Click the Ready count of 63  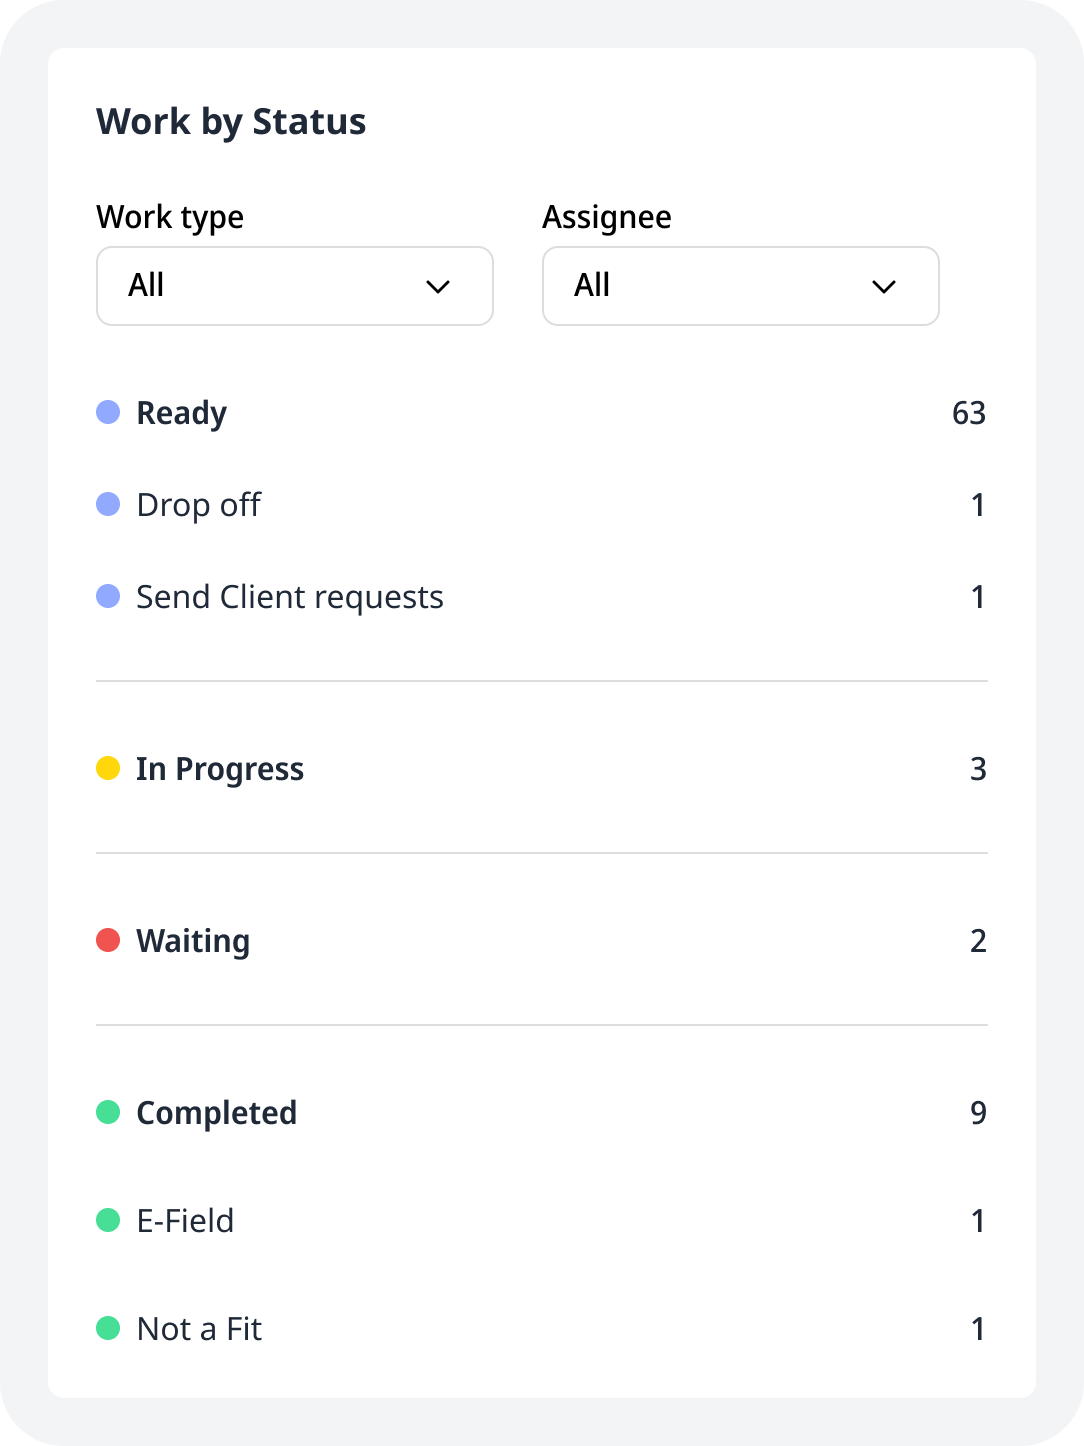pos(969,413)
